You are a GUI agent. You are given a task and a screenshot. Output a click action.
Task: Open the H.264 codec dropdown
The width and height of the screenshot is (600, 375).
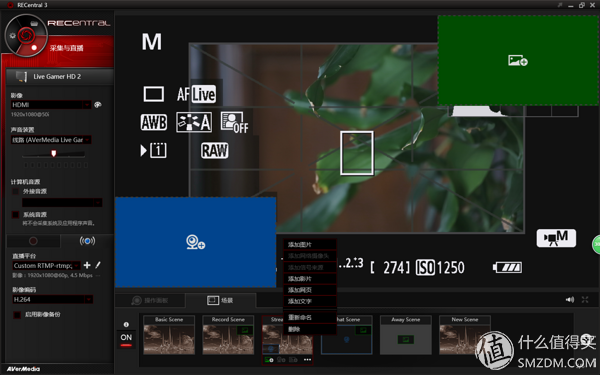[52, 299]
